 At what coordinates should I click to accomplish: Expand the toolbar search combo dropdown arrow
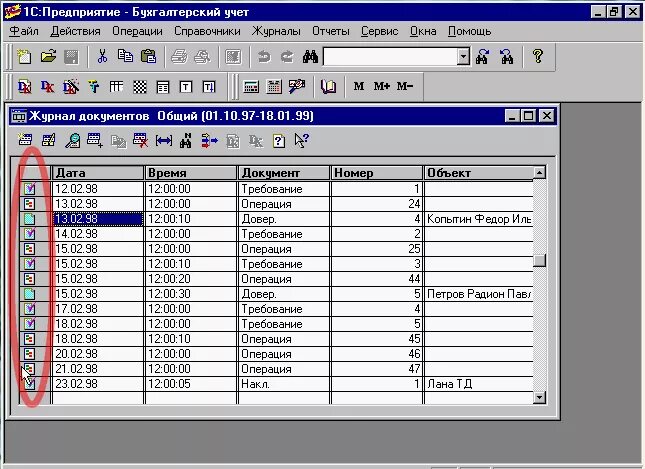pos(463,56)
